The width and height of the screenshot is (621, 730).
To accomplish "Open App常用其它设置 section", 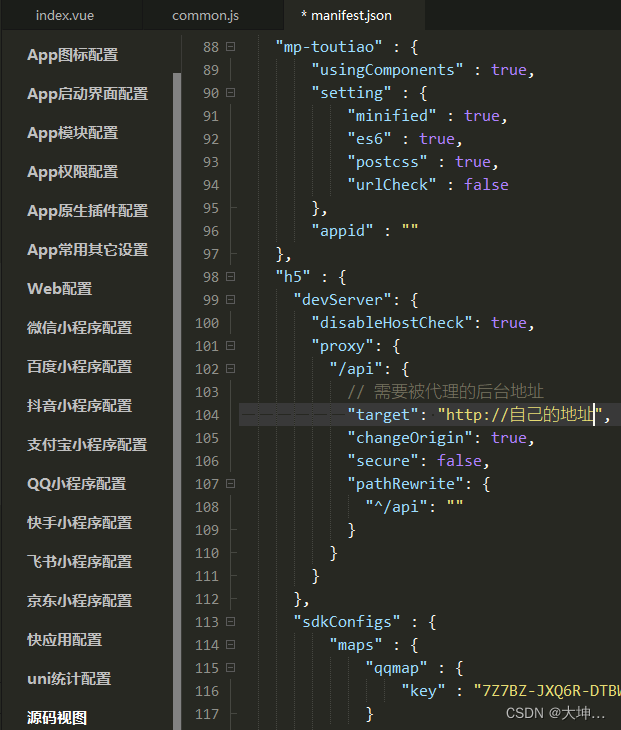I will coord(88,250).
